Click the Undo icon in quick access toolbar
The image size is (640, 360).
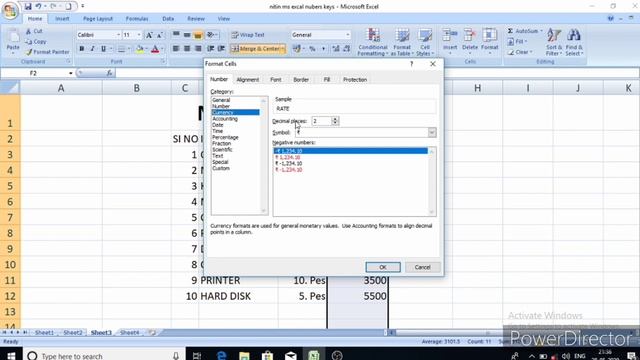coord(38,6)
